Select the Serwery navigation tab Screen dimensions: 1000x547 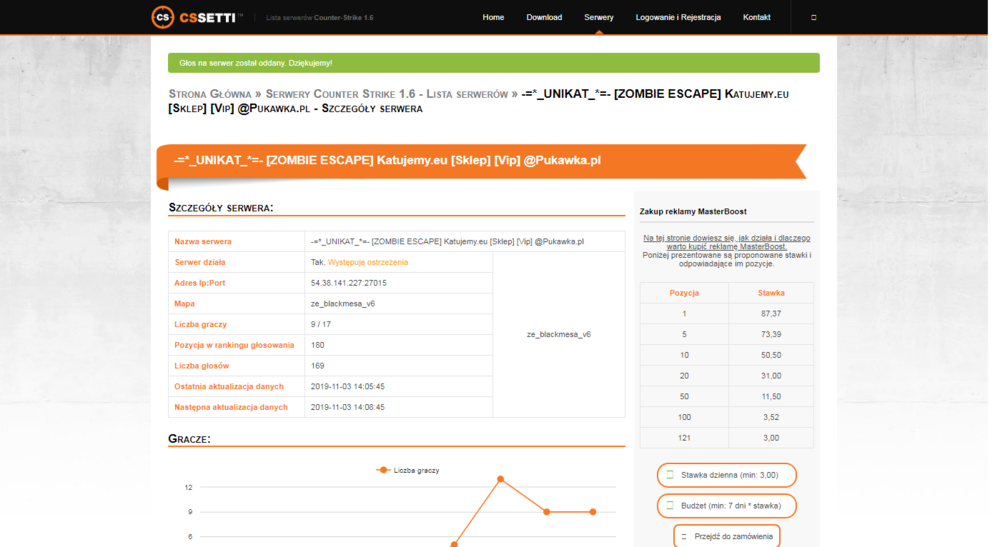pyautogui.click(x=599, y=17)
